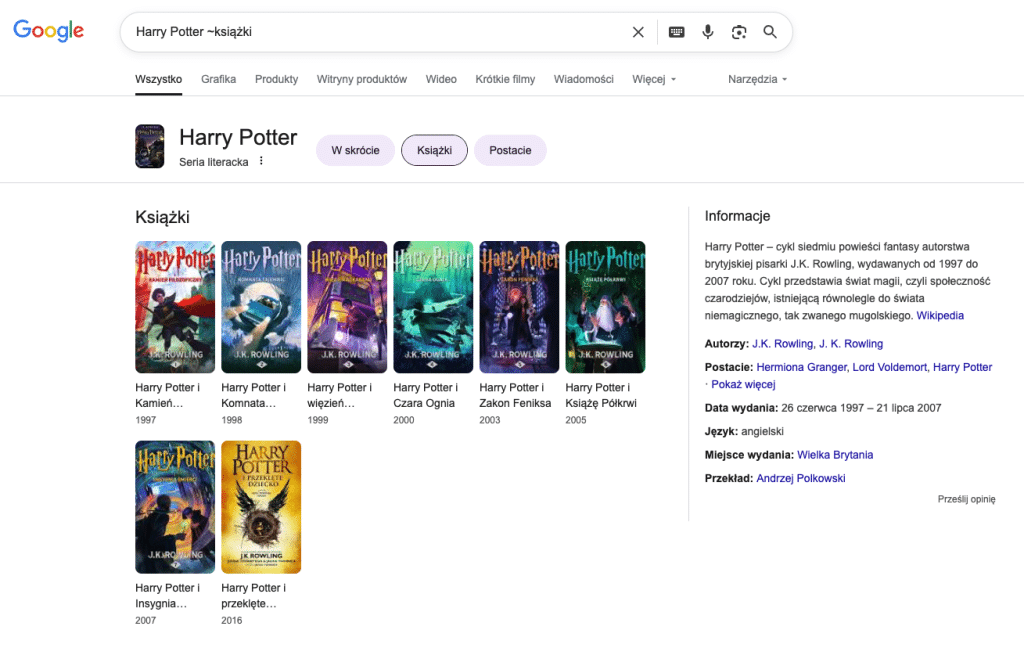Click the Harry Potter panel heading

238,137
